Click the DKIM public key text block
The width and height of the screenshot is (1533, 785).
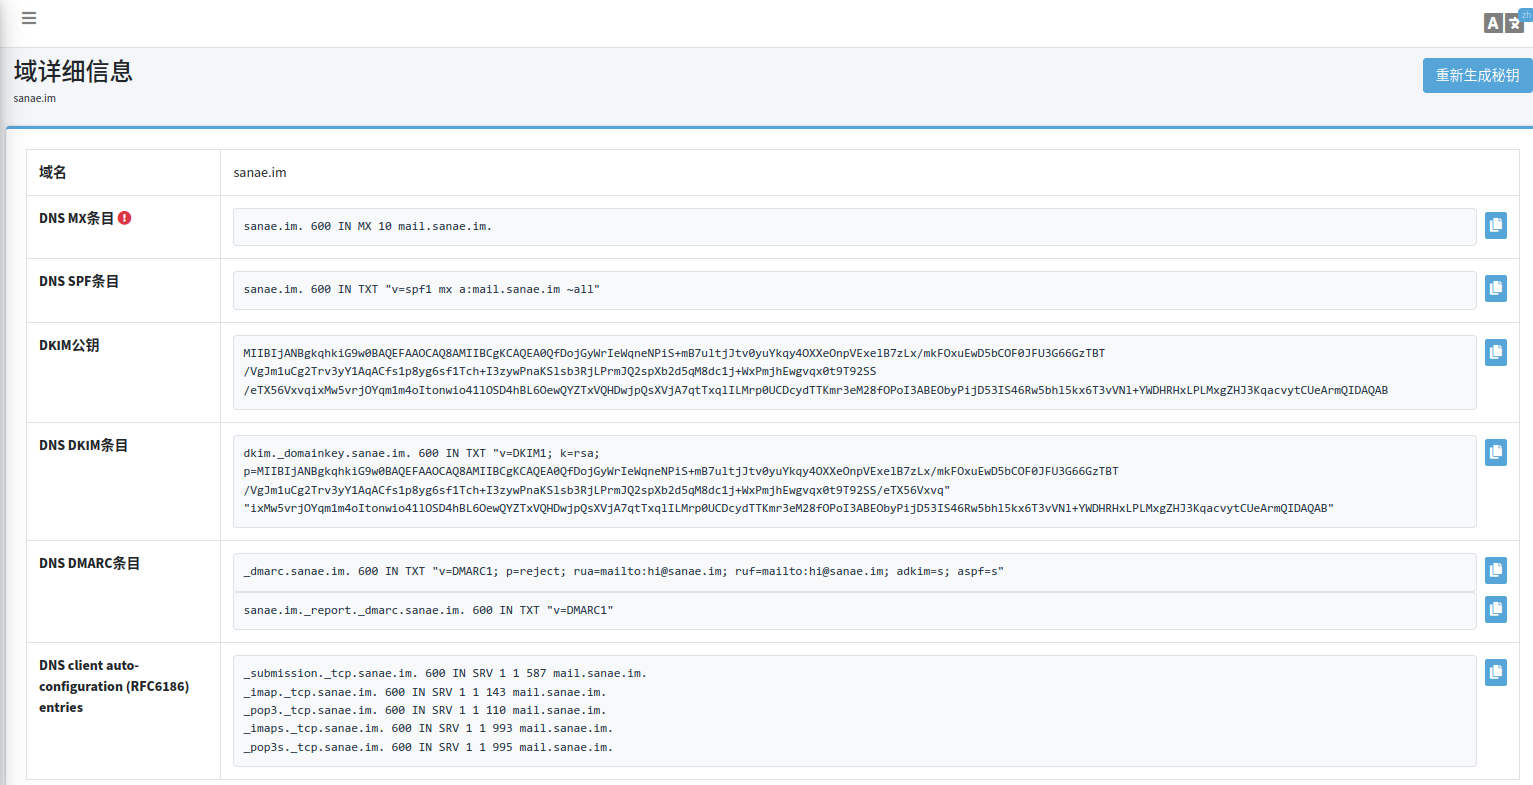click(854, 372)
